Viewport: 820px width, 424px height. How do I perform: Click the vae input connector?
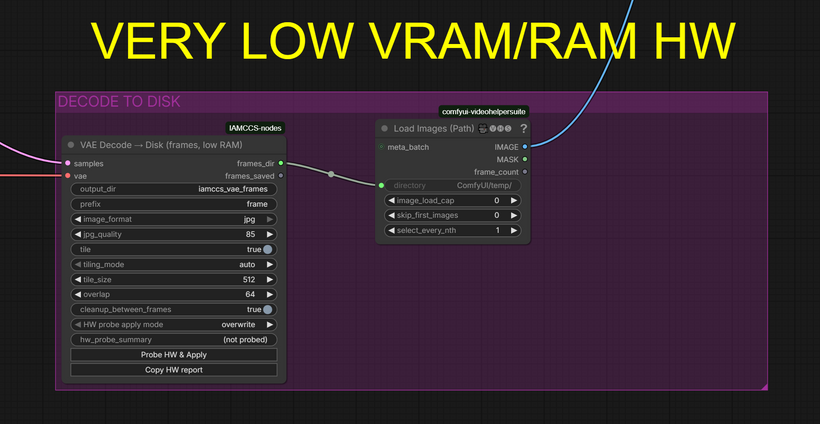click(67, 176)
